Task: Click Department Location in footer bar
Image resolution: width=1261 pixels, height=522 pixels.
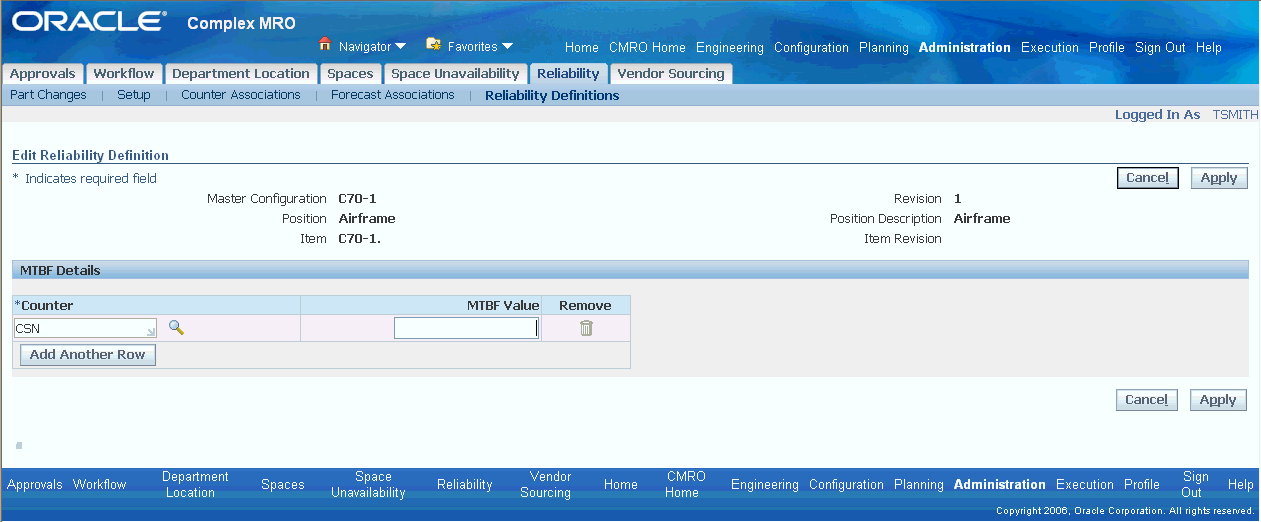Action: point(195,484)
